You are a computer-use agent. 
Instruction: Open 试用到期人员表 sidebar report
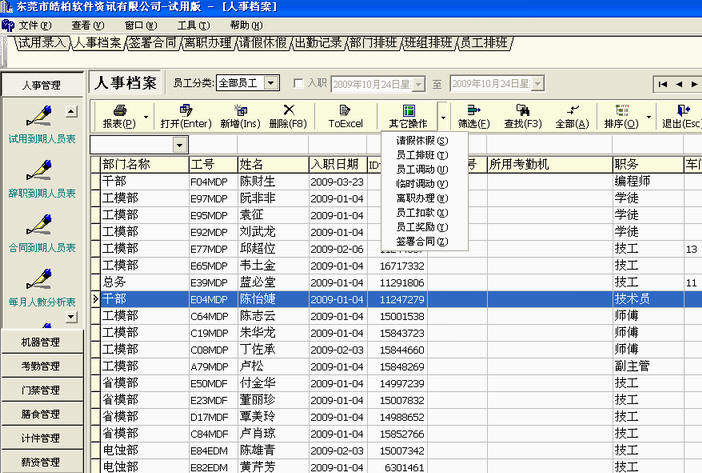pos(42,125)
